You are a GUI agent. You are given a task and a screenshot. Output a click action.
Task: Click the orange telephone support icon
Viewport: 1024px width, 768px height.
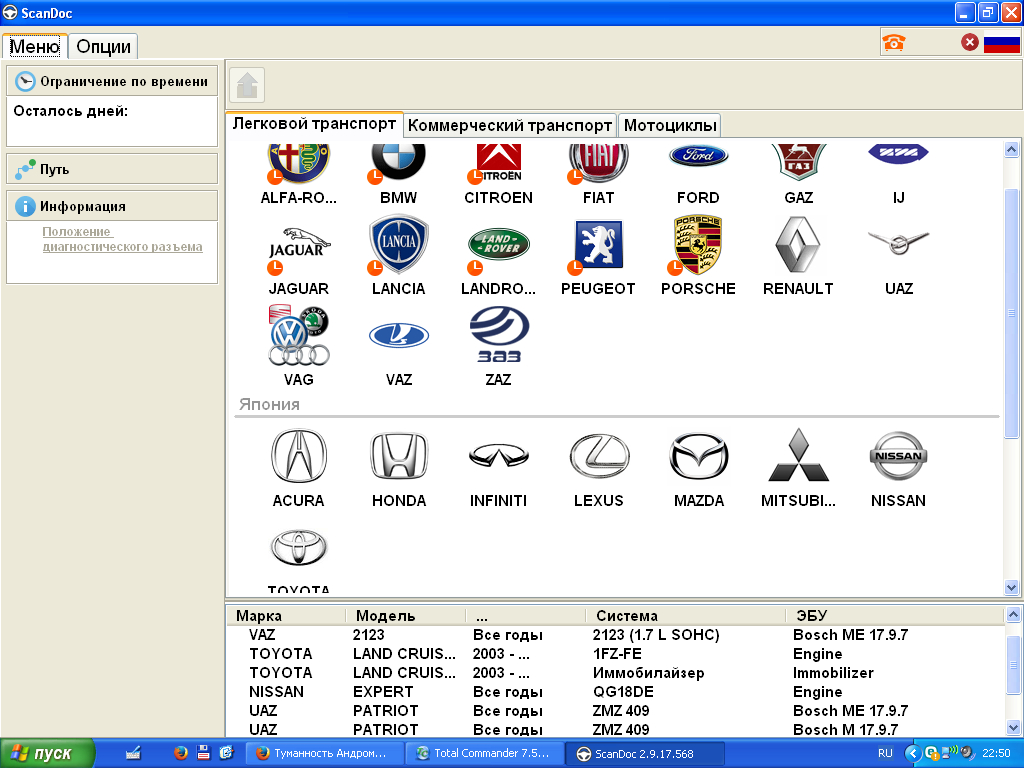(x=893, y=42)
